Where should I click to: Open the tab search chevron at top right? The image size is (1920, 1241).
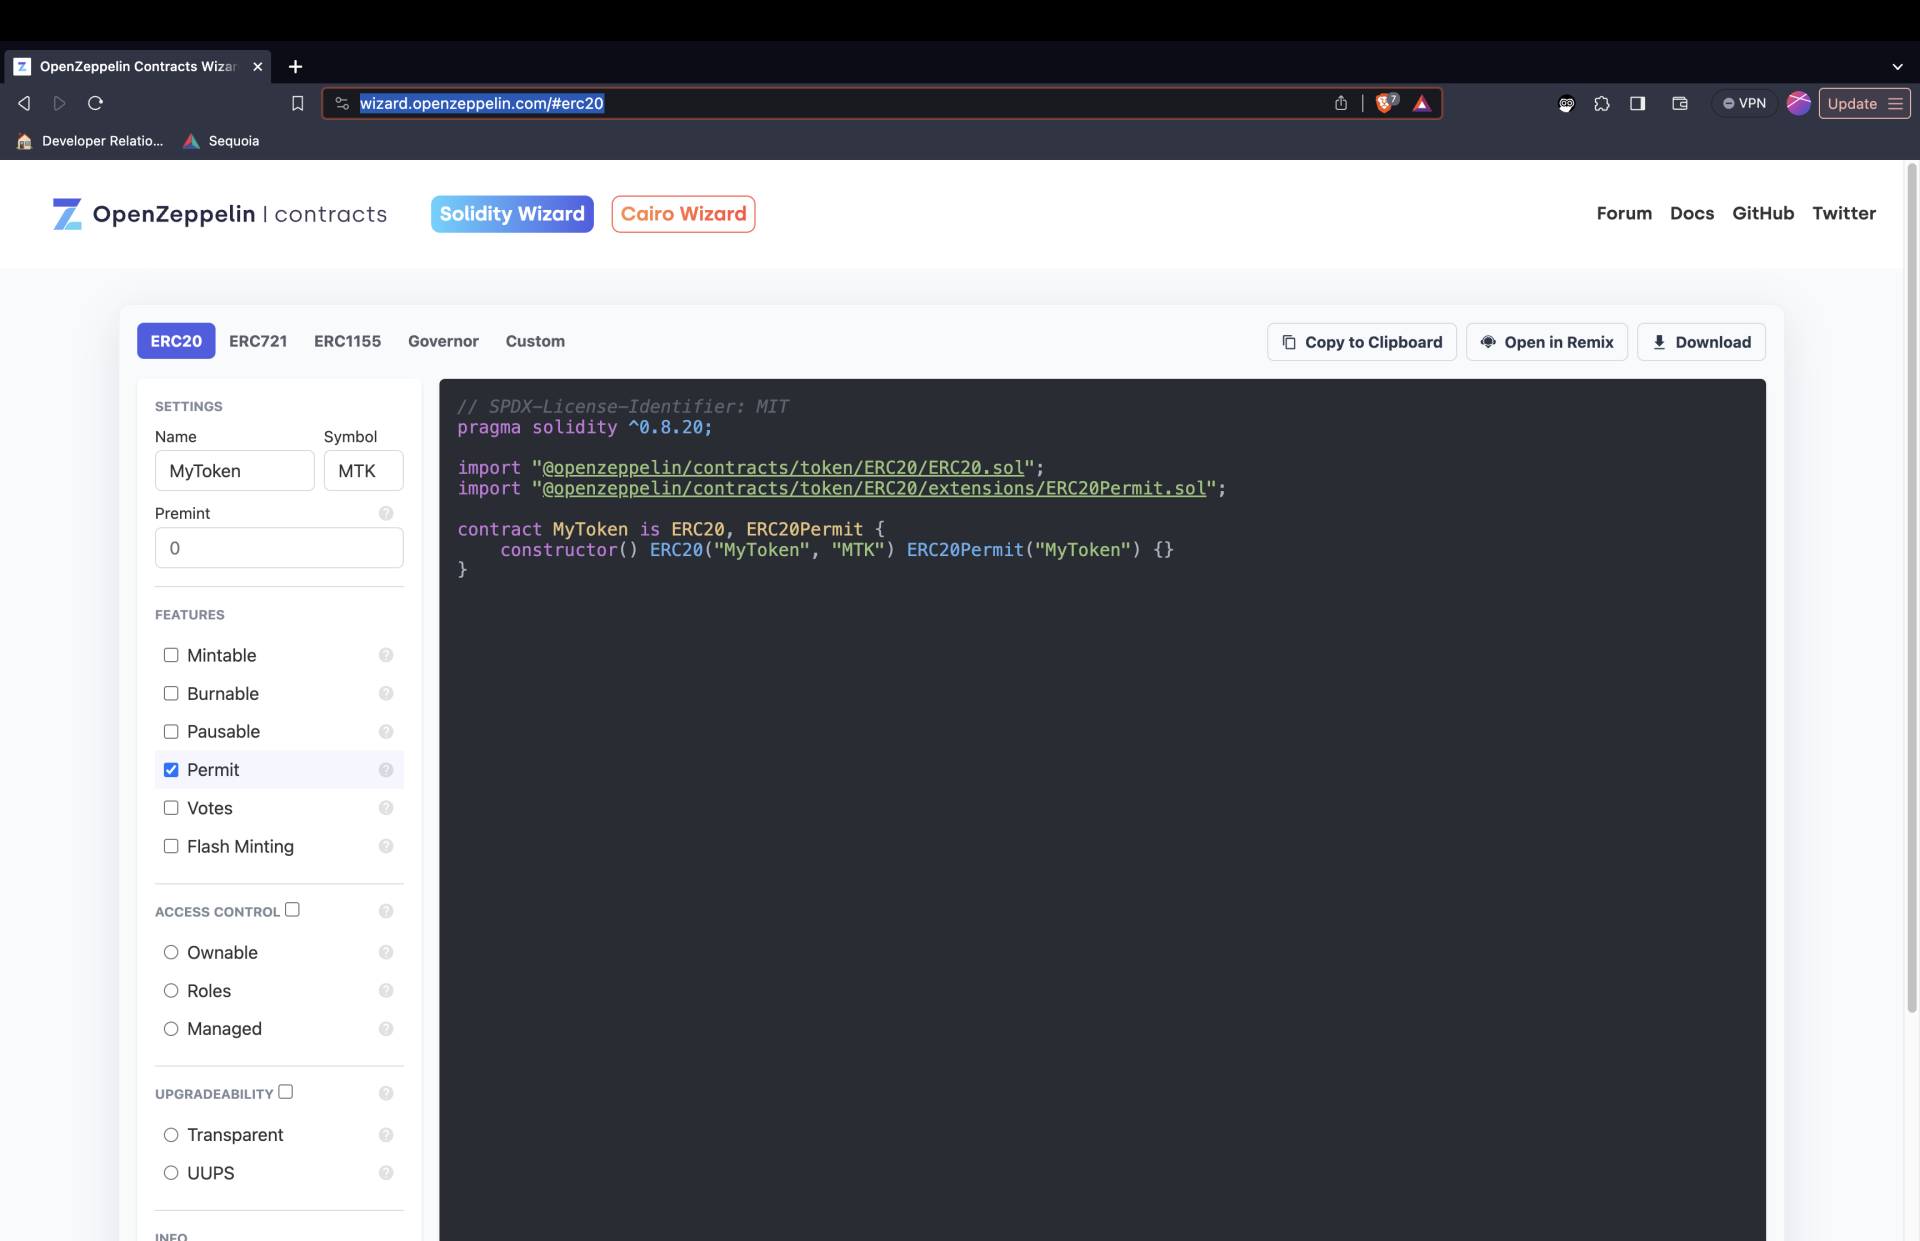[1897, 66]
